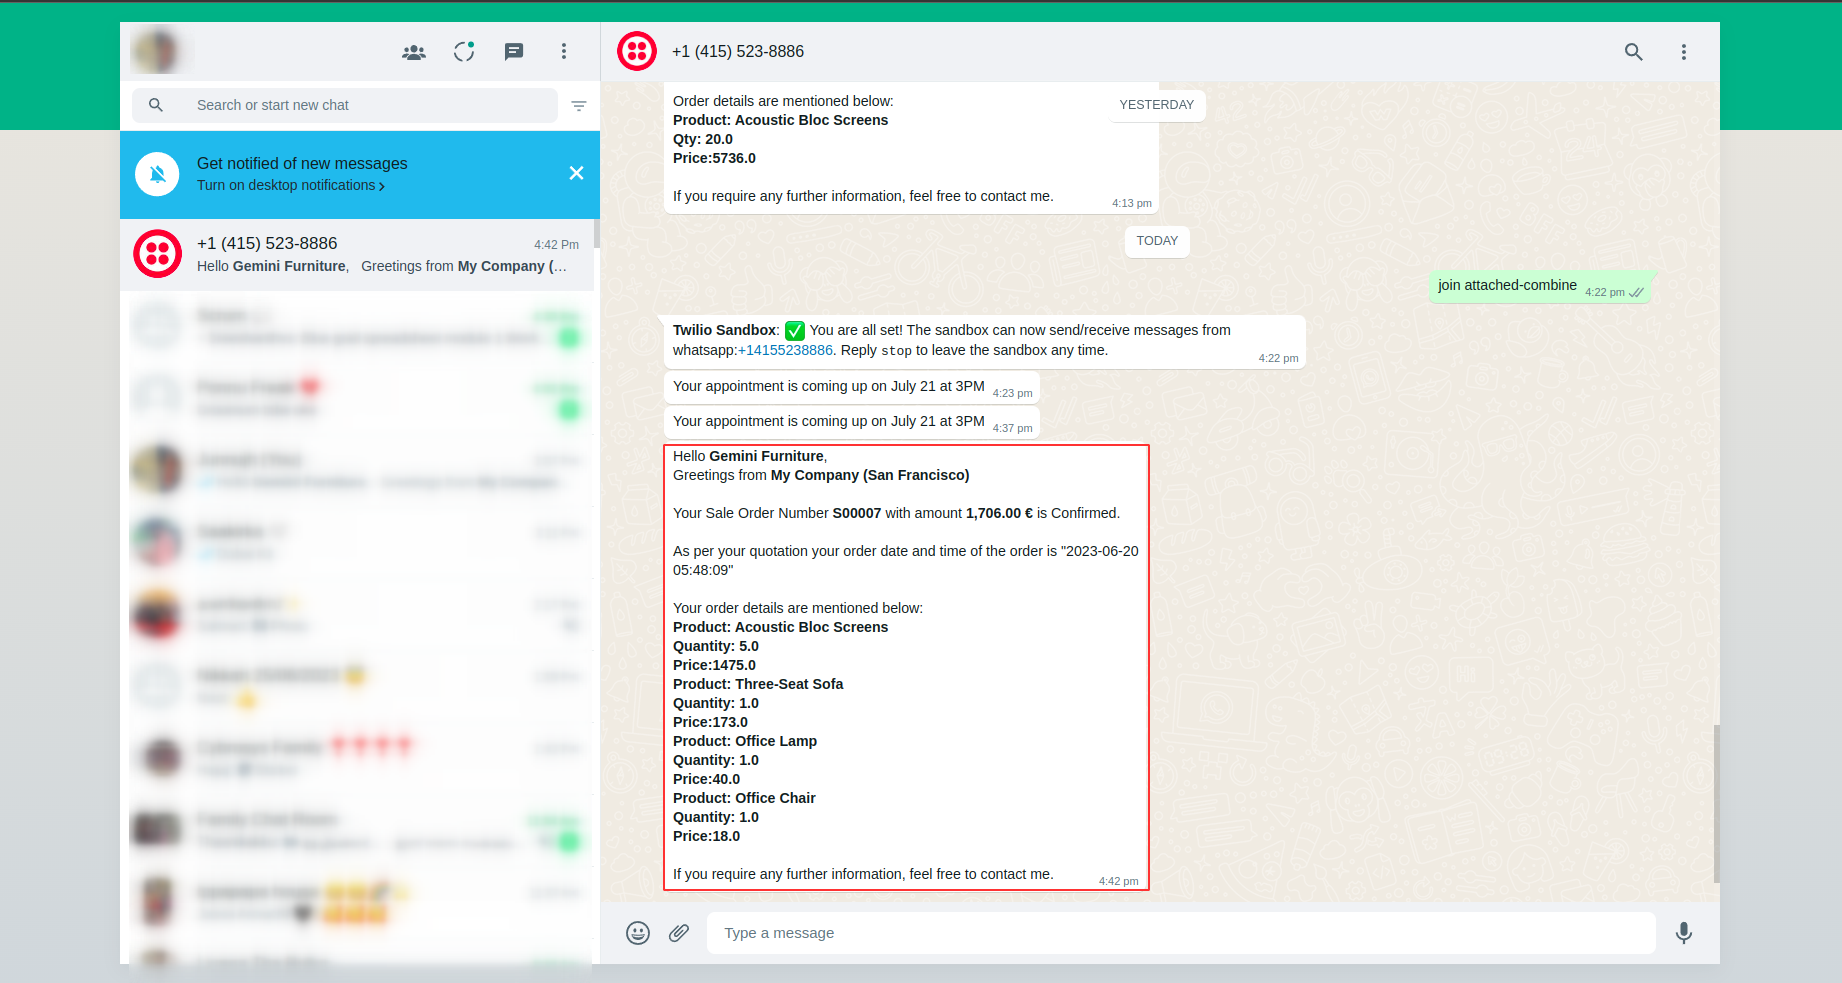Click 'Price:173.0' in the order message

(x=710, y=723)
